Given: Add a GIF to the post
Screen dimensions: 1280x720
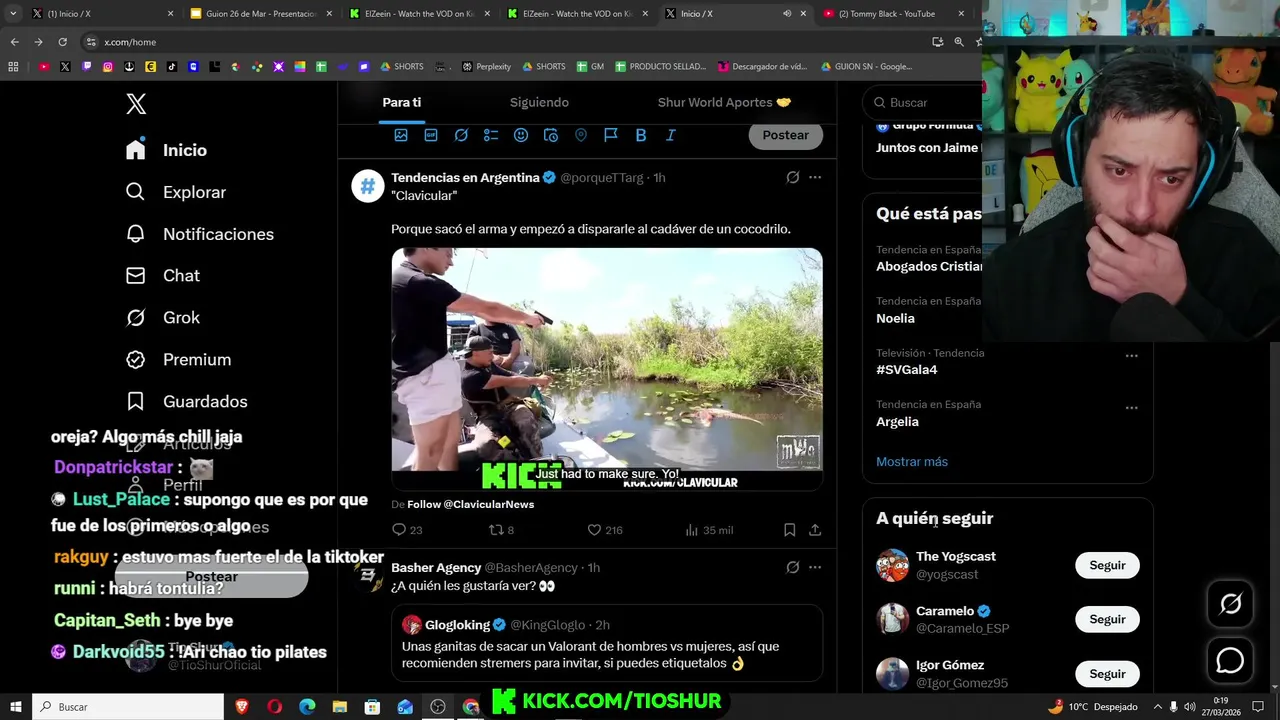Looking at the screenshot, I should click(x=431, y=135).
